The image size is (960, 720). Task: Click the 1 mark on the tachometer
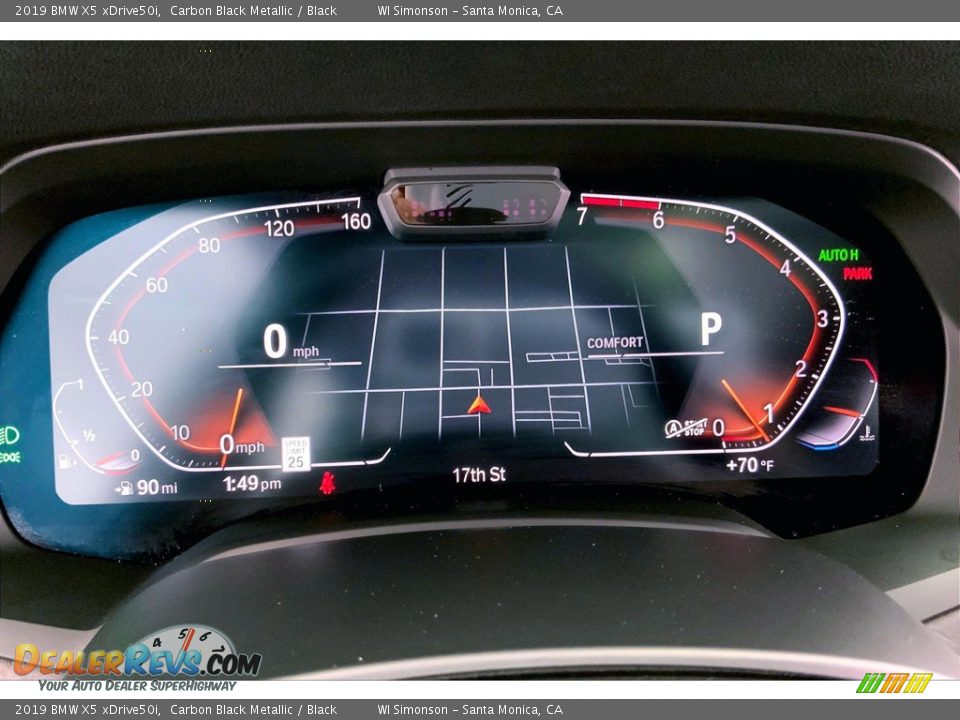[x=768, y=414]
